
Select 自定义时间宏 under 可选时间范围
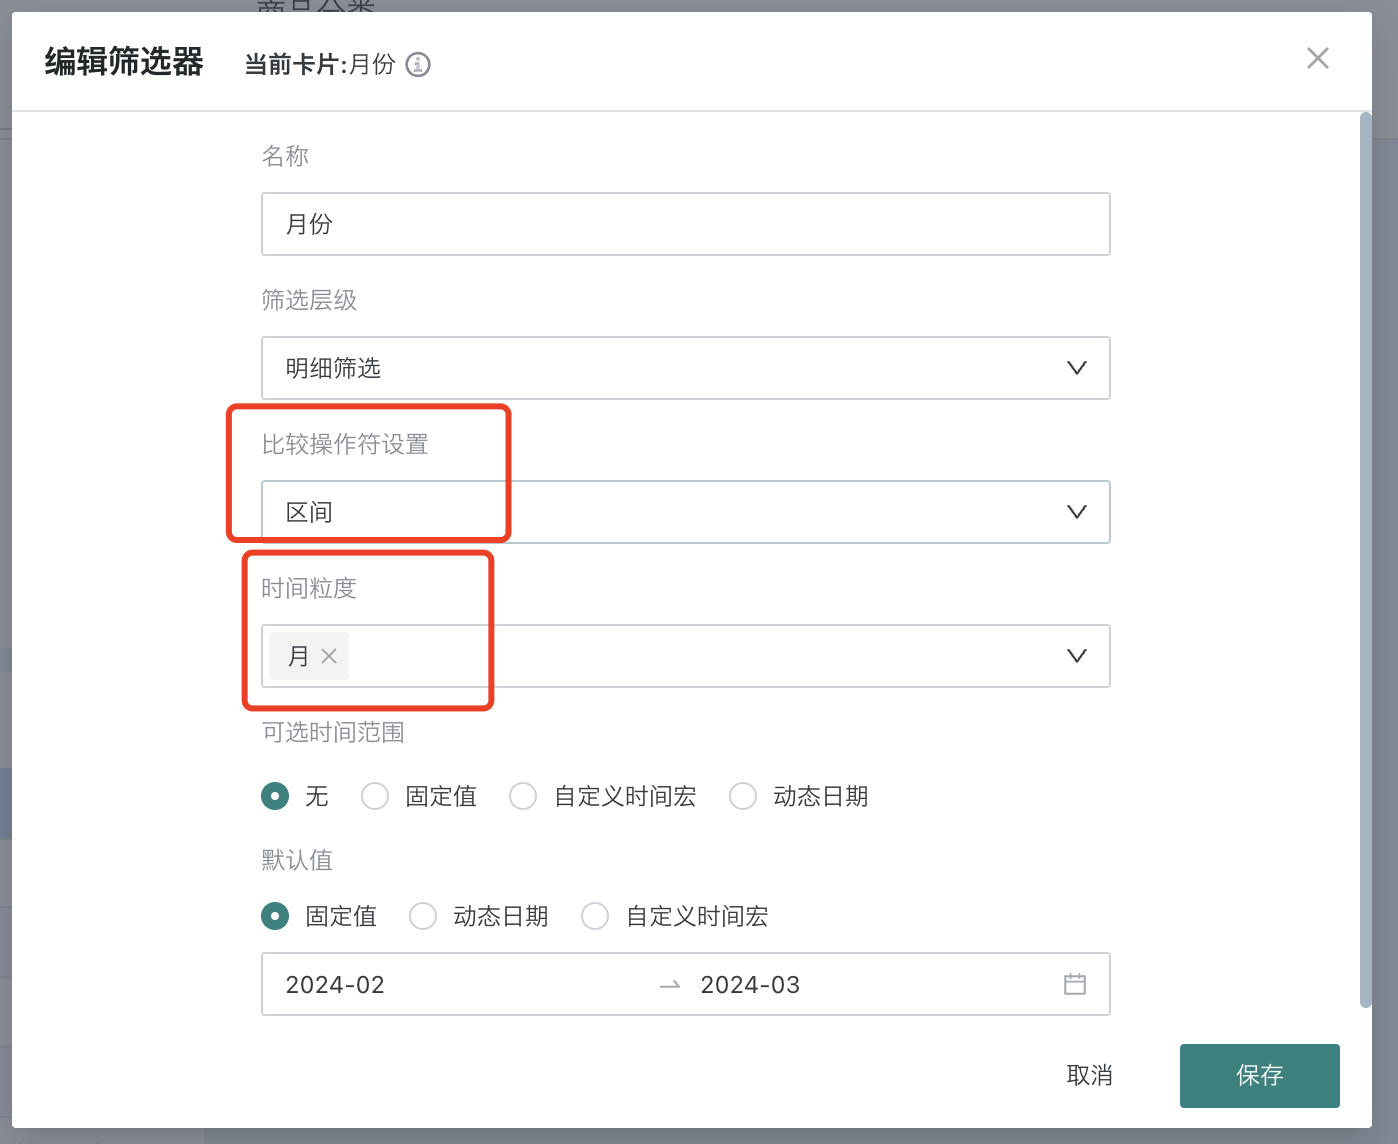523,796
